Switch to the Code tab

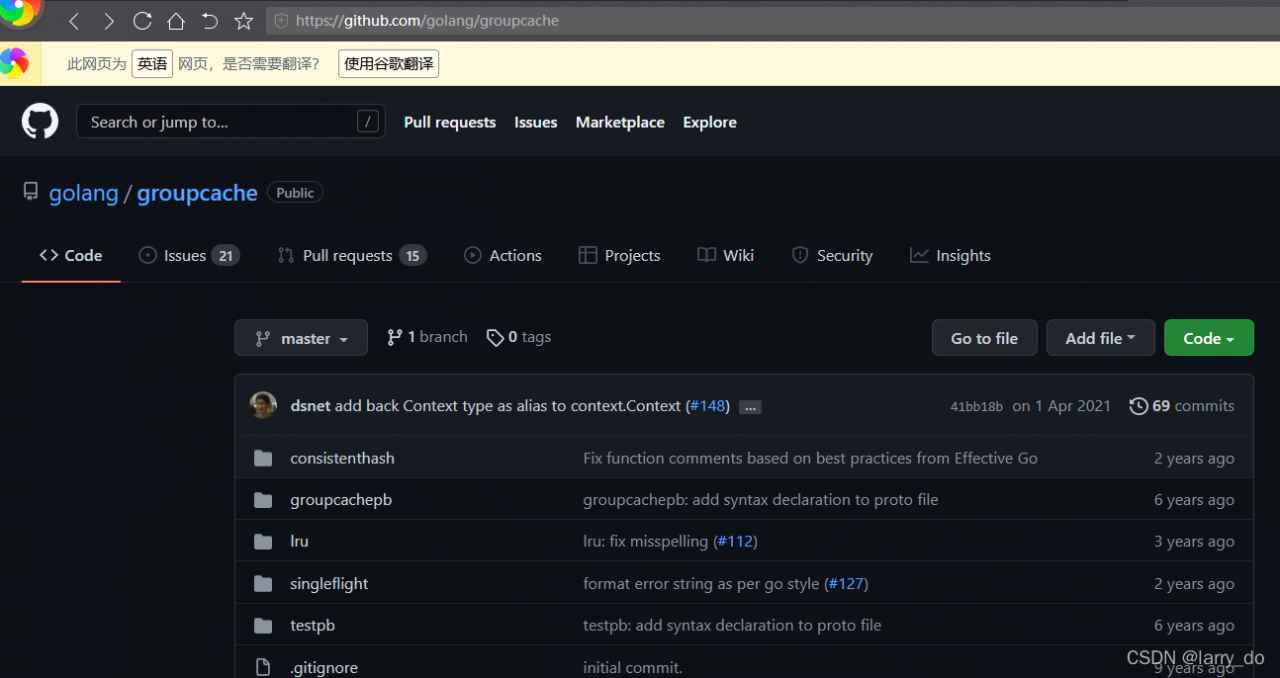(x=71, y=256)
